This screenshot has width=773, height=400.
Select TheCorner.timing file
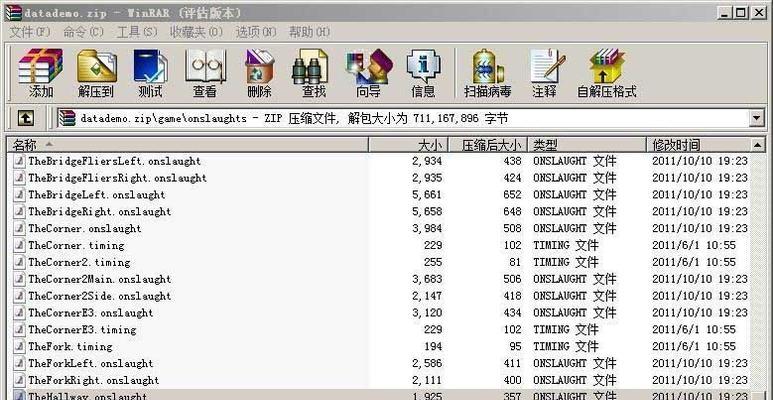(x=76, y=246)
